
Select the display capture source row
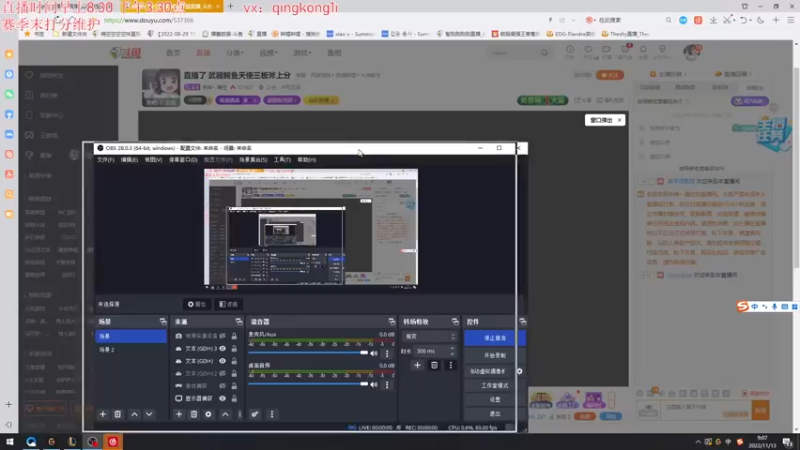[206, 398]
